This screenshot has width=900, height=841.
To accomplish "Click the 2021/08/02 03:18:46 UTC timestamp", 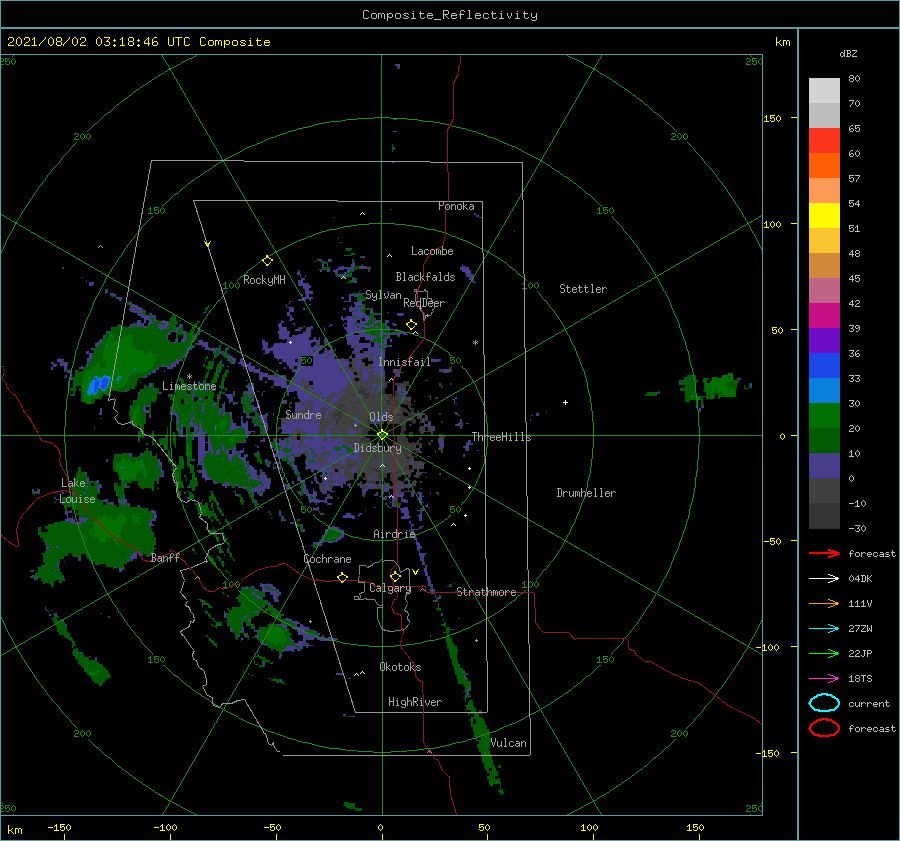I will [x=138, y=42].
